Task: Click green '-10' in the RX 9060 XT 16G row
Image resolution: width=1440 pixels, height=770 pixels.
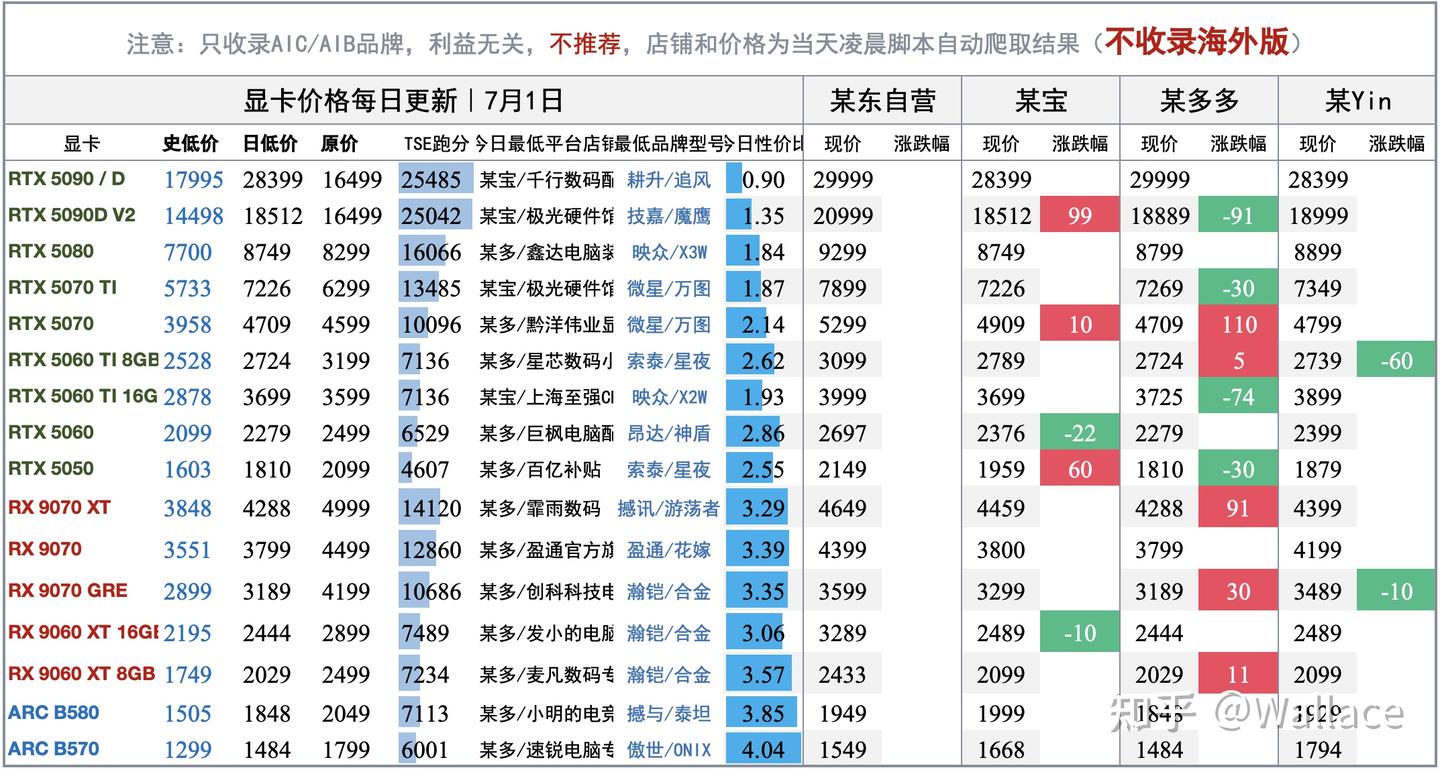Action: pos(1079,633)
